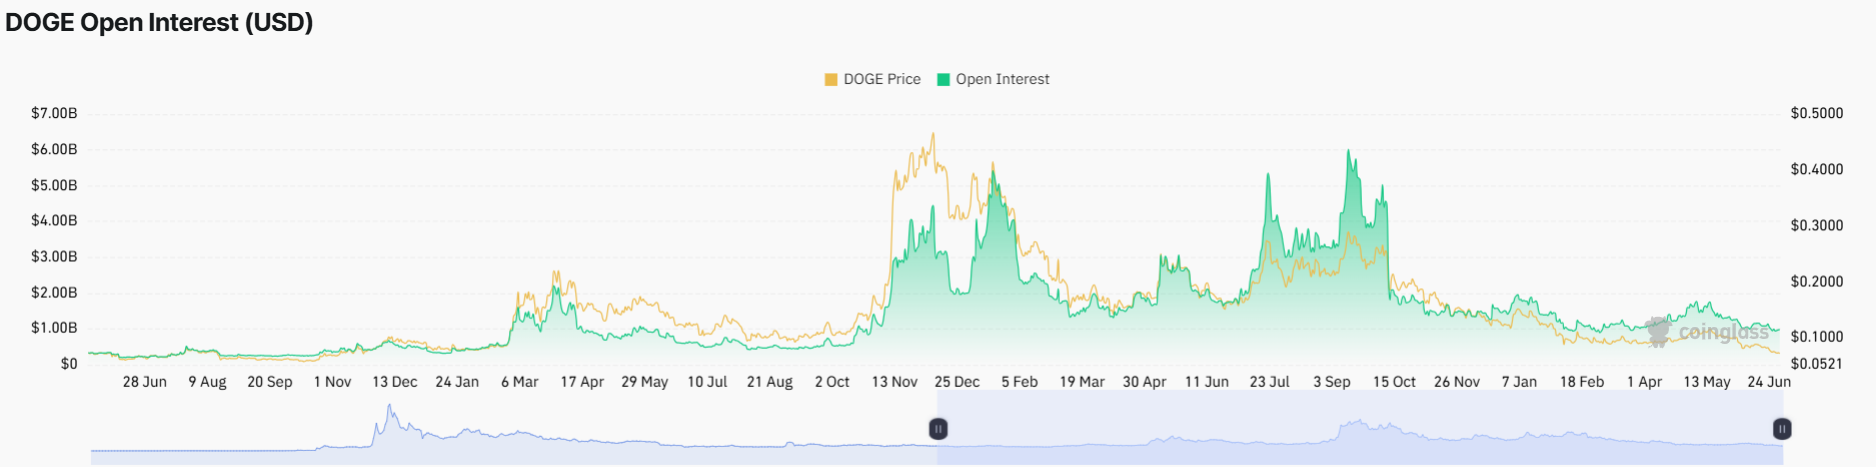This screenshot has width=1876, height=467.
Task: Grab the right range slider handle
Action: pyautogui.click(x=1782, y=429)
